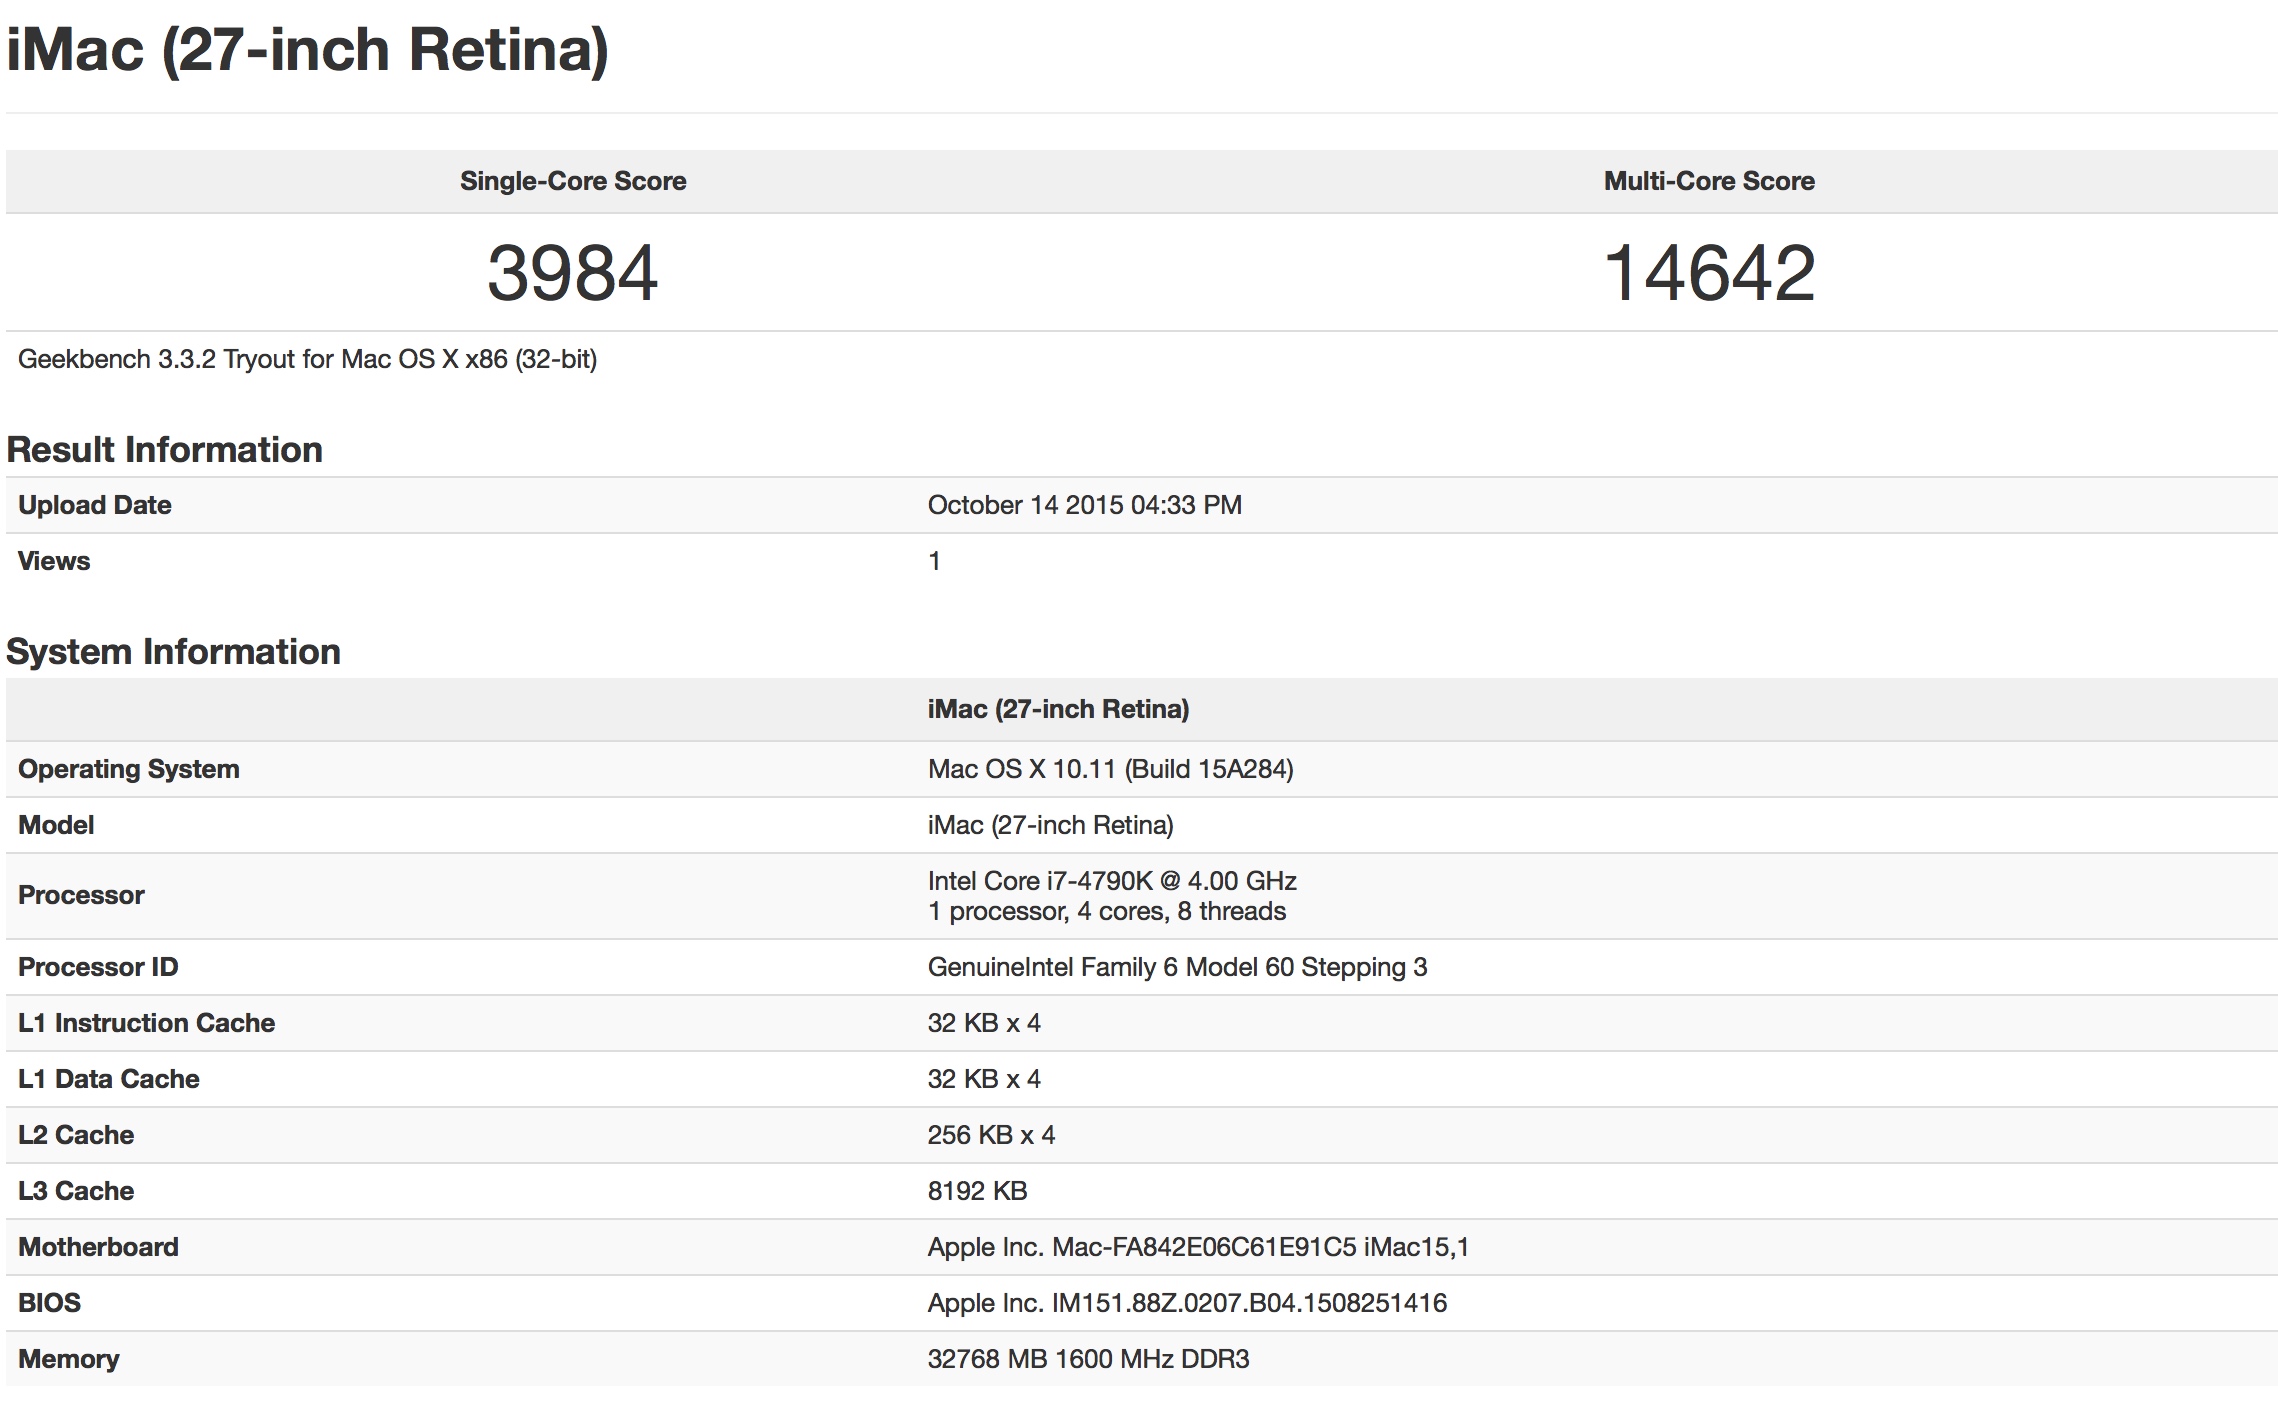This screenshot has height=1420, width=2278.
Task: Click the Intel Core i7-4790K processor text
Action: tap(1111, 881)
